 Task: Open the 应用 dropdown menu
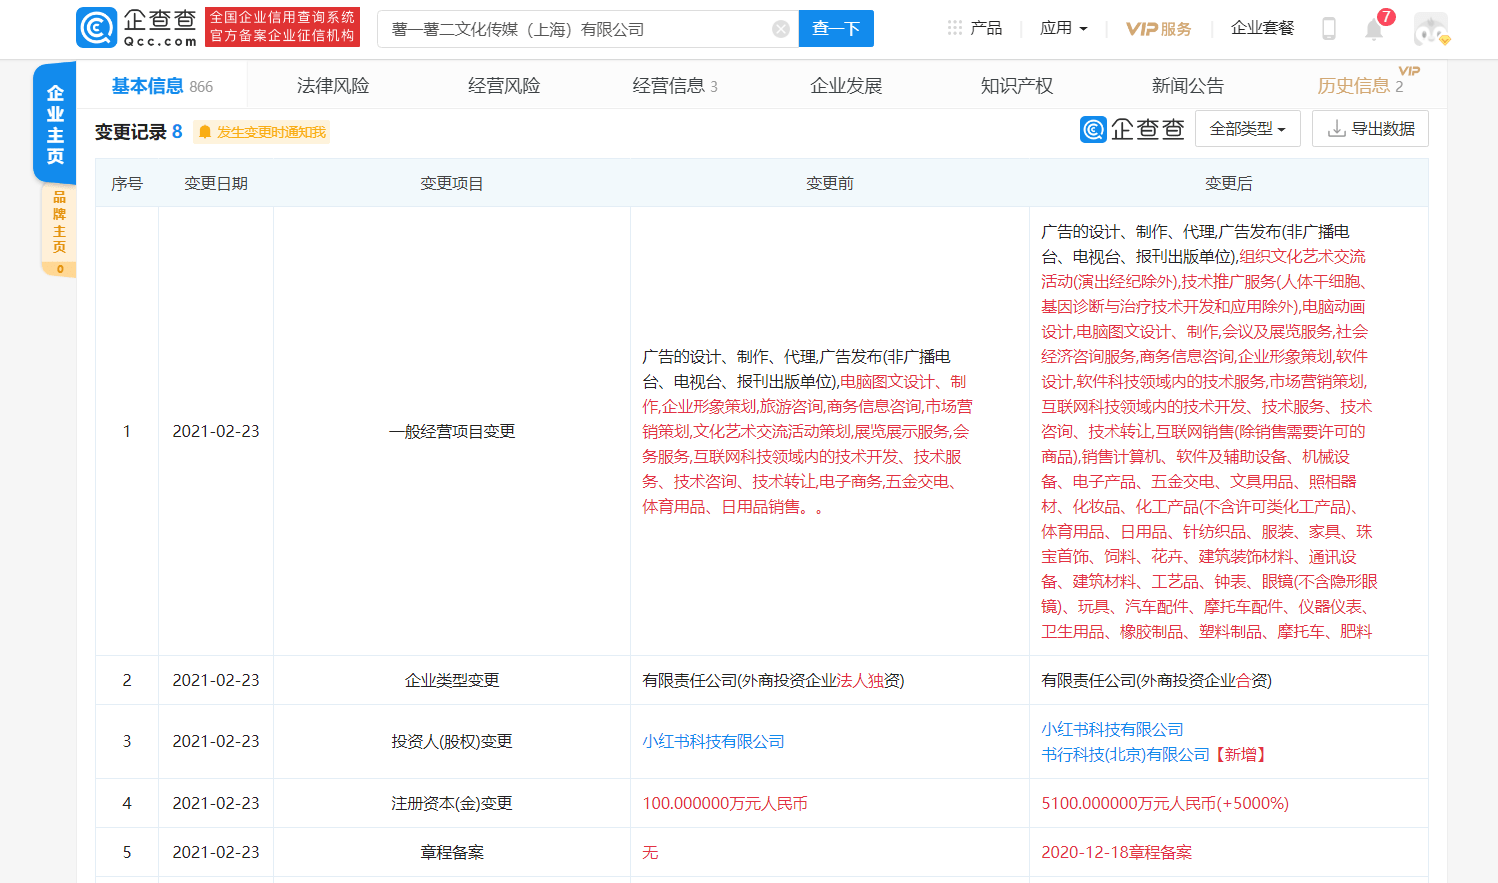click(x=1063, y=28)
